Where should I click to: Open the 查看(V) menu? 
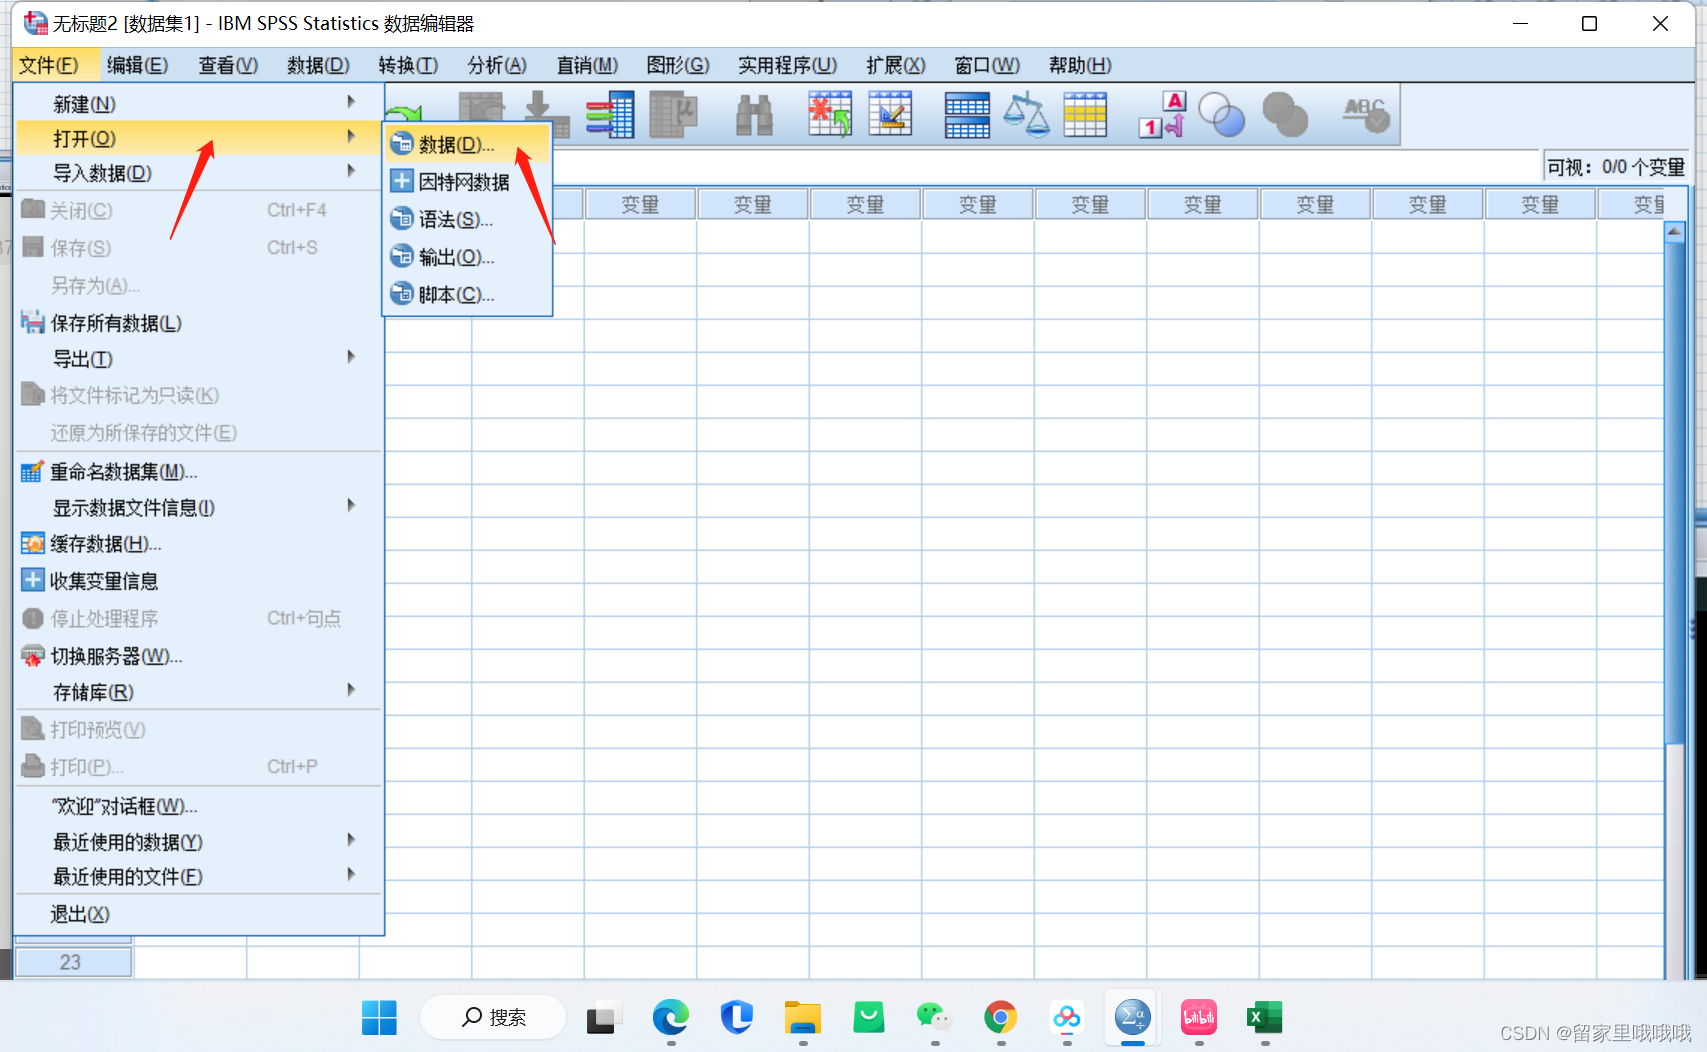[228, 65]
